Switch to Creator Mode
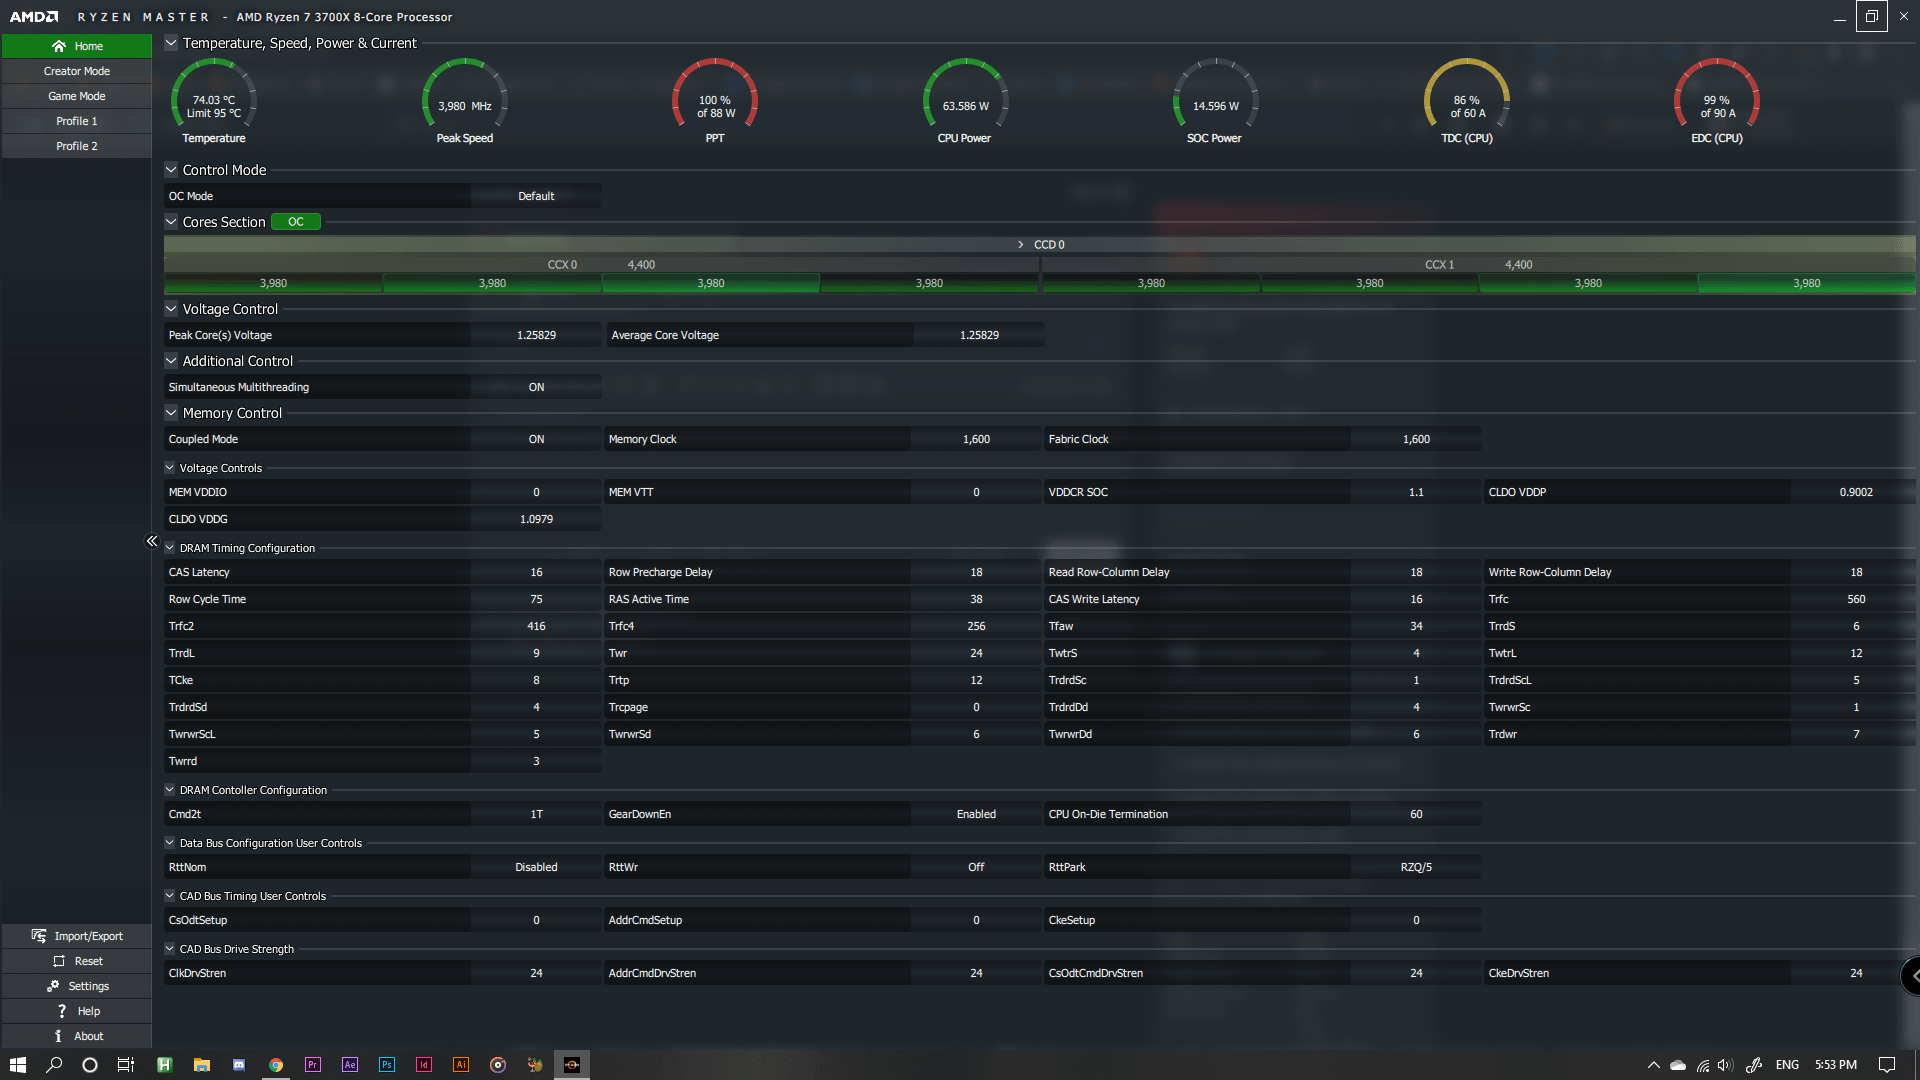The height and width of the screenshot is (1080, 1920). (x=77, y=71)
